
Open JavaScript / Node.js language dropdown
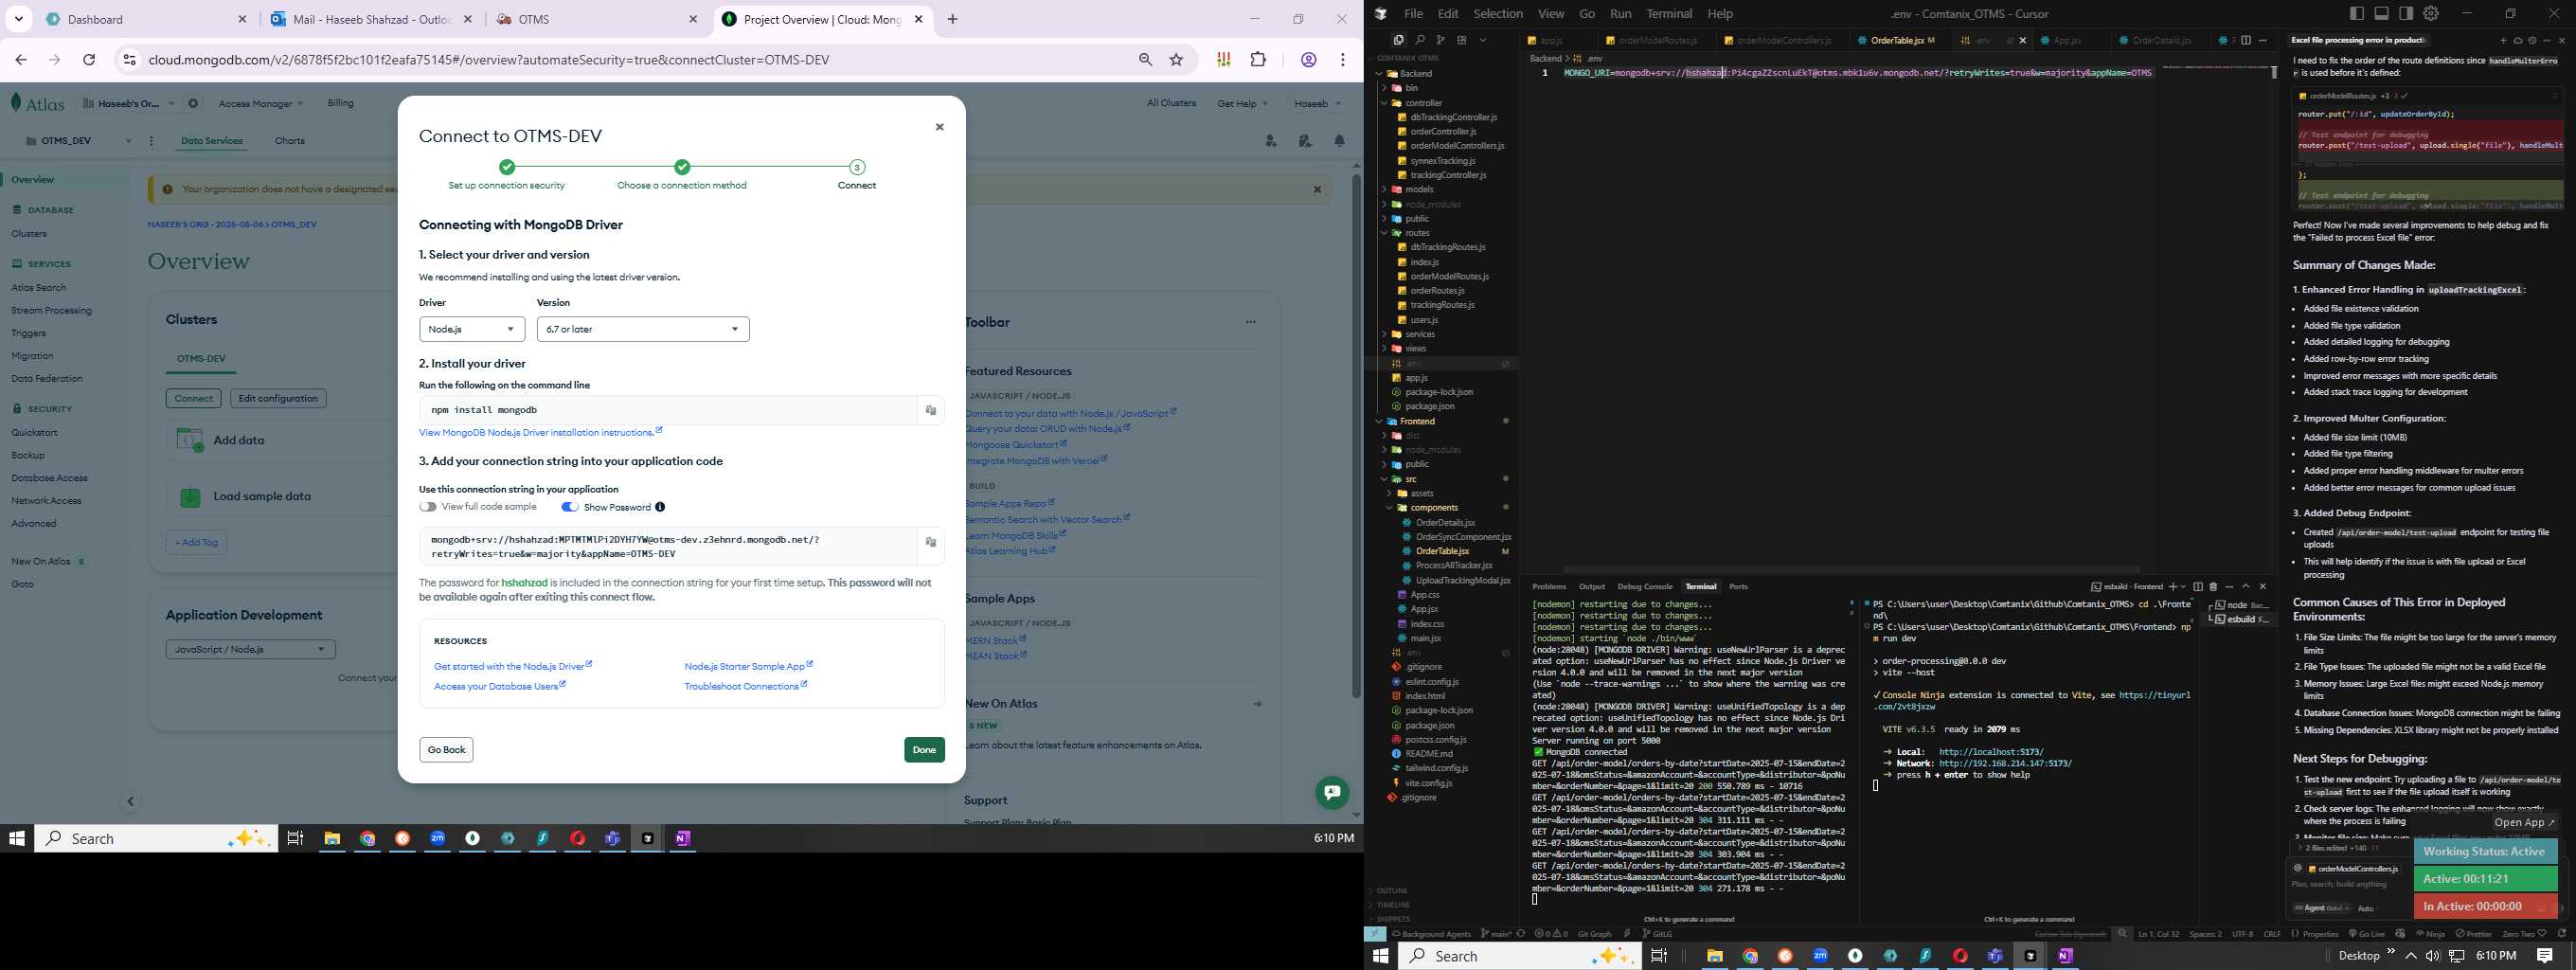(x=250, y=649)
